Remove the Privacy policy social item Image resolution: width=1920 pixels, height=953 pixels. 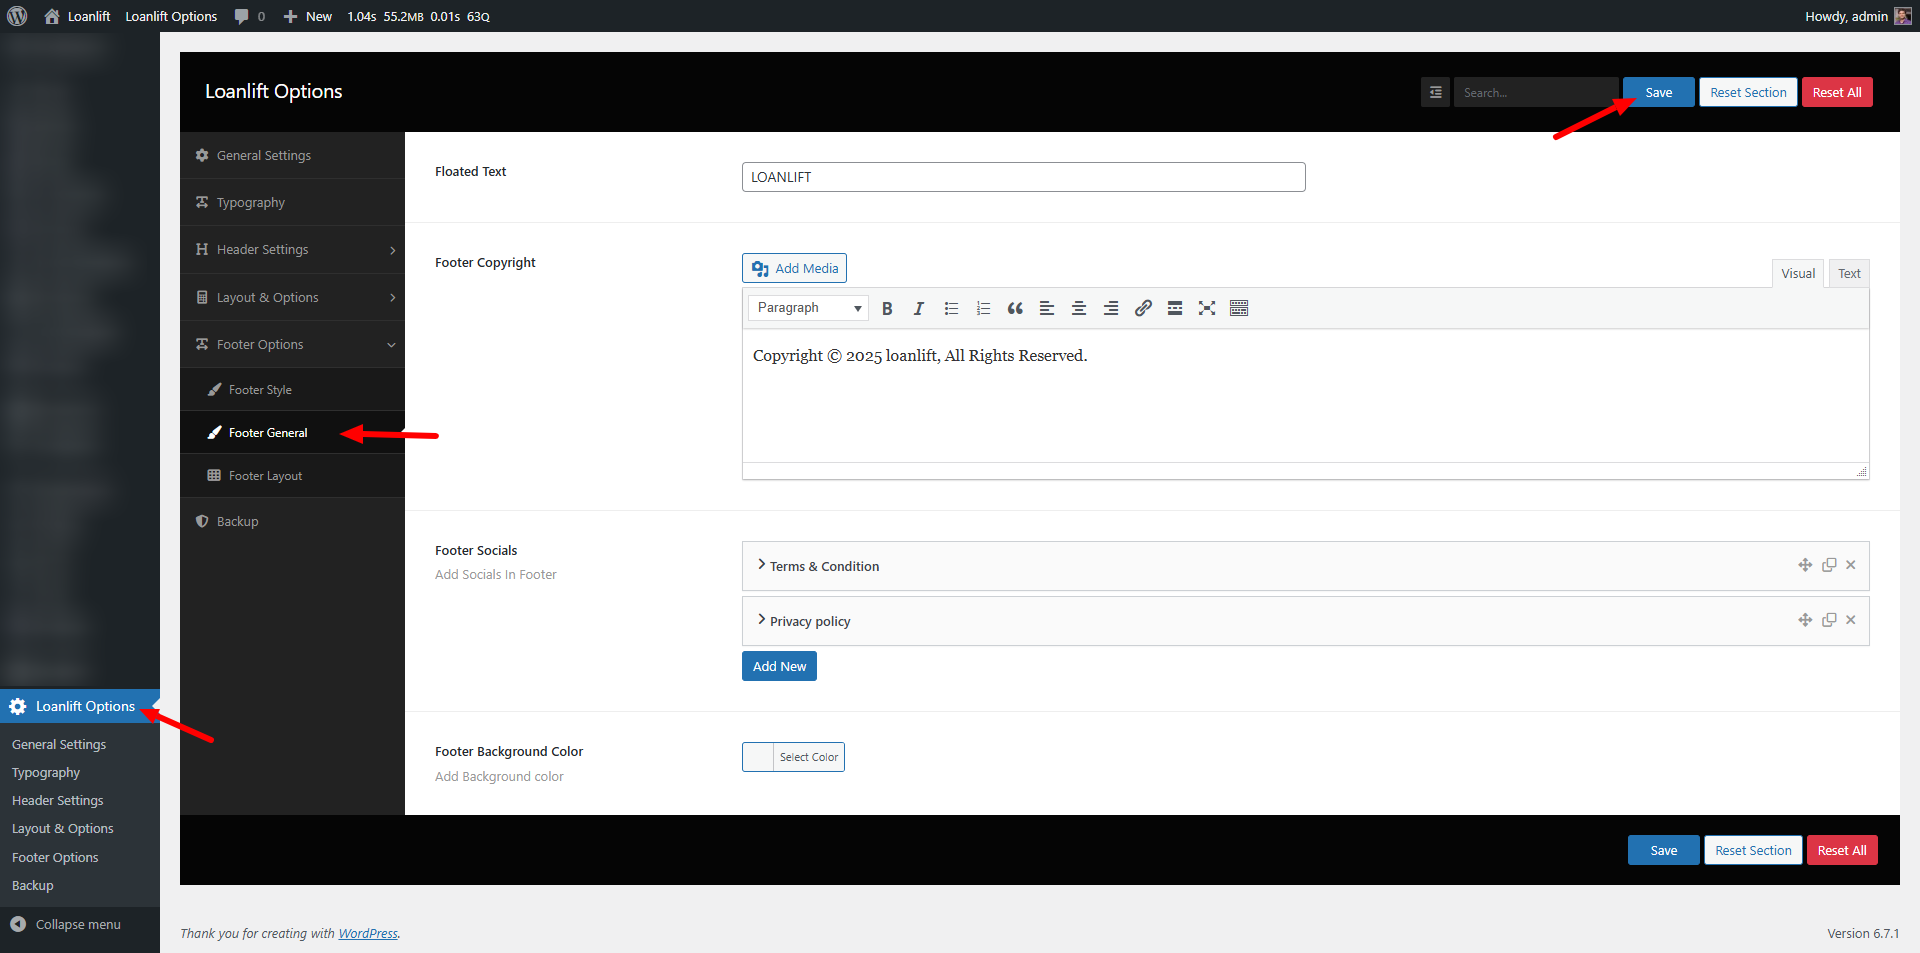1851,620
